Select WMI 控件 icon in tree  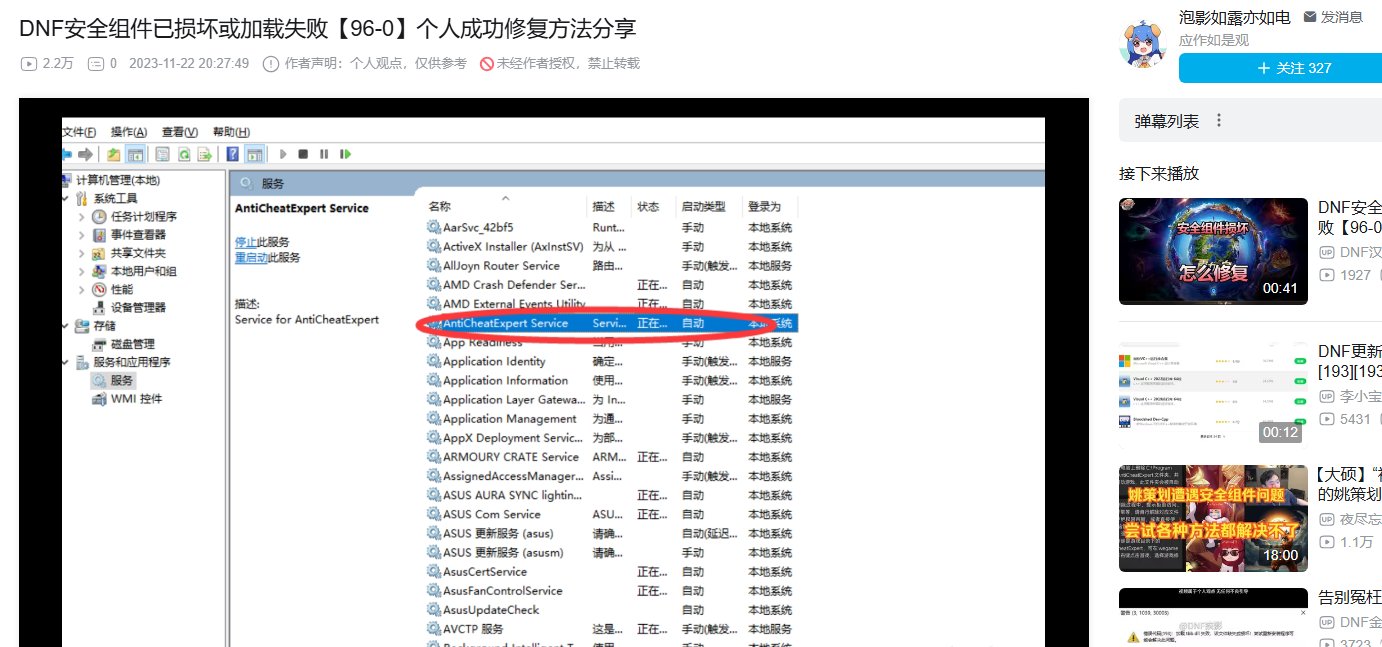(99, 399)
